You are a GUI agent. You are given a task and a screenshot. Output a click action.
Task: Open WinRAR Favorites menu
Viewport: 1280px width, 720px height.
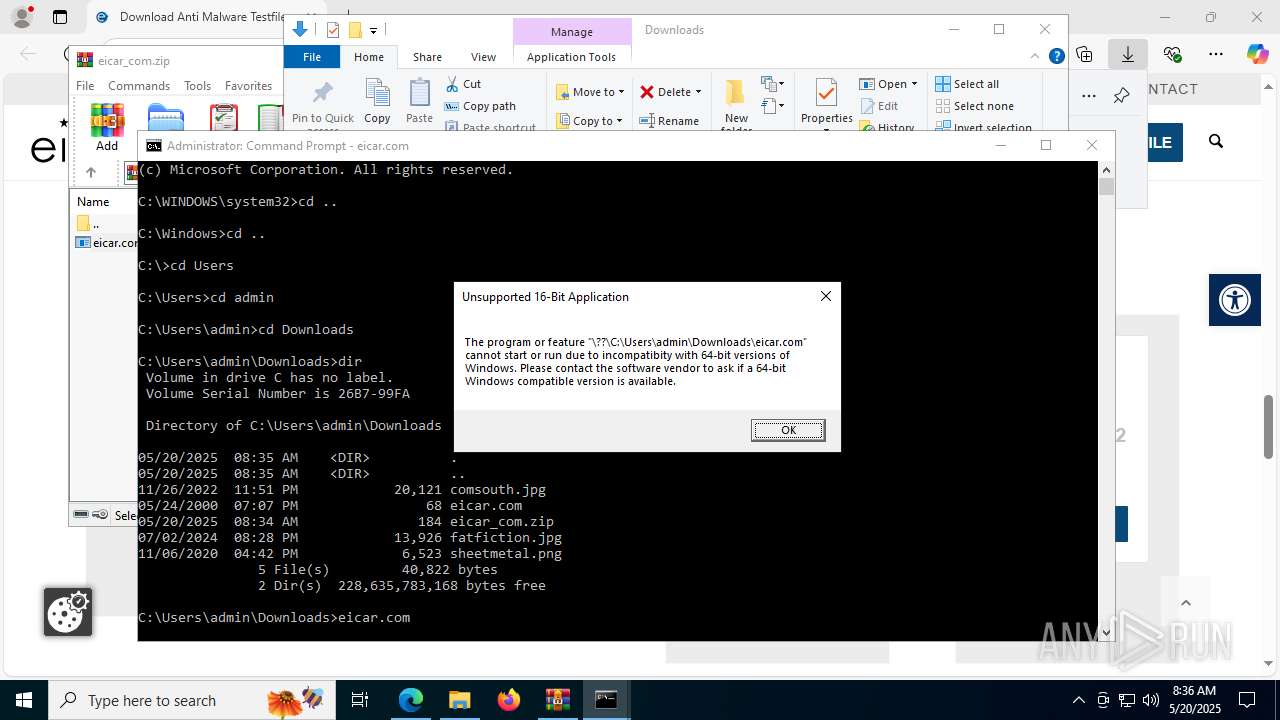[x=248, y=86]
